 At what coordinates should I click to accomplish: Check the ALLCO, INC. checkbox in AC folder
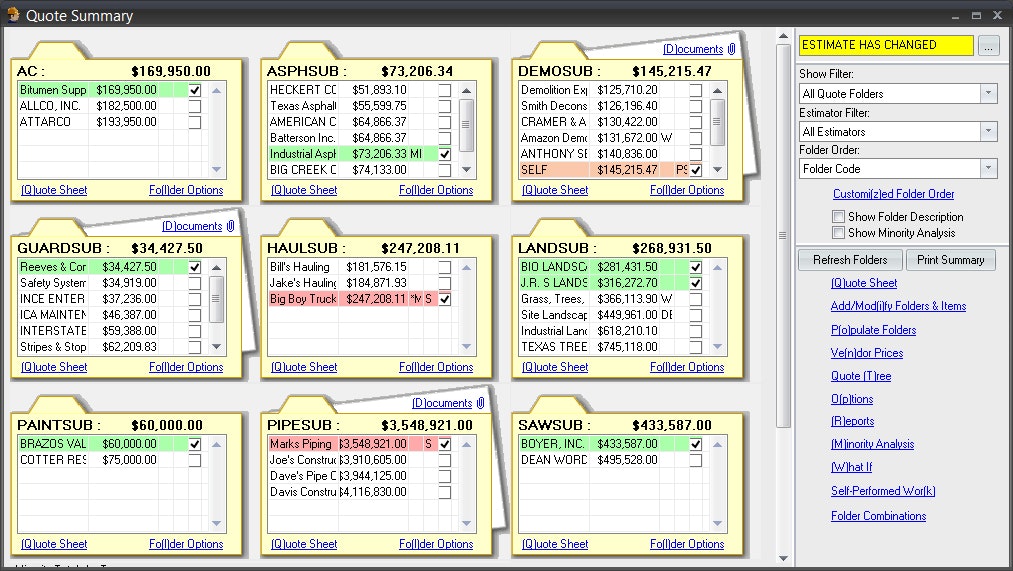195,106
